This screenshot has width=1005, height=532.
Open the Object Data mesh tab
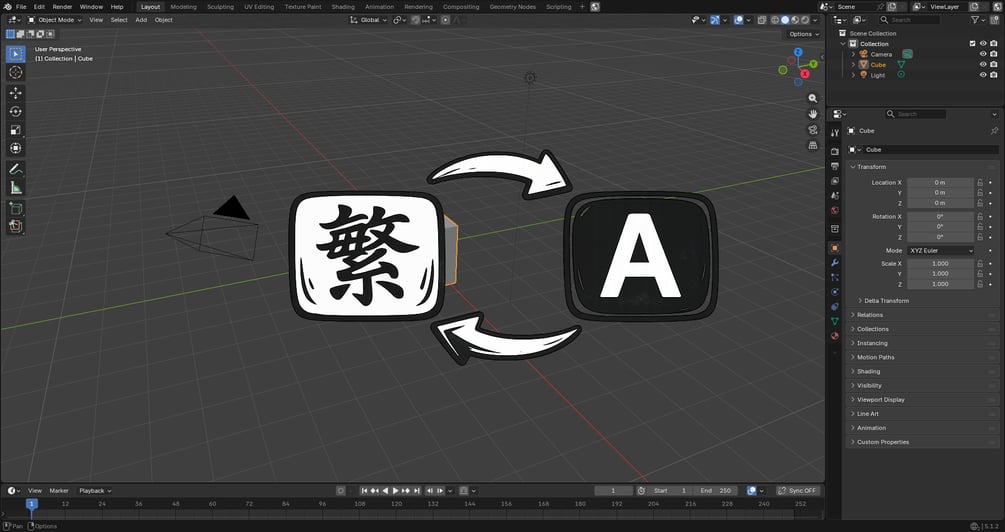[835, 321]
